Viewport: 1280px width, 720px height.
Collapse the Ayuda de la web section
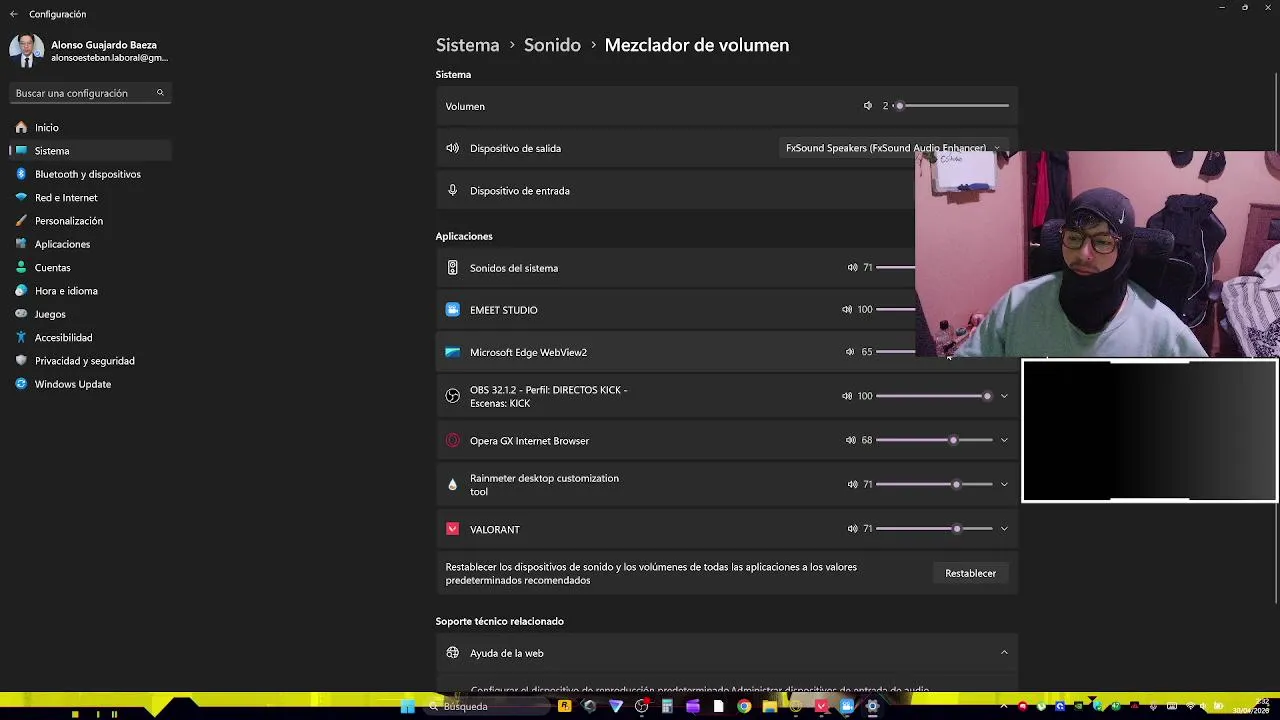tap(1004, 653)
